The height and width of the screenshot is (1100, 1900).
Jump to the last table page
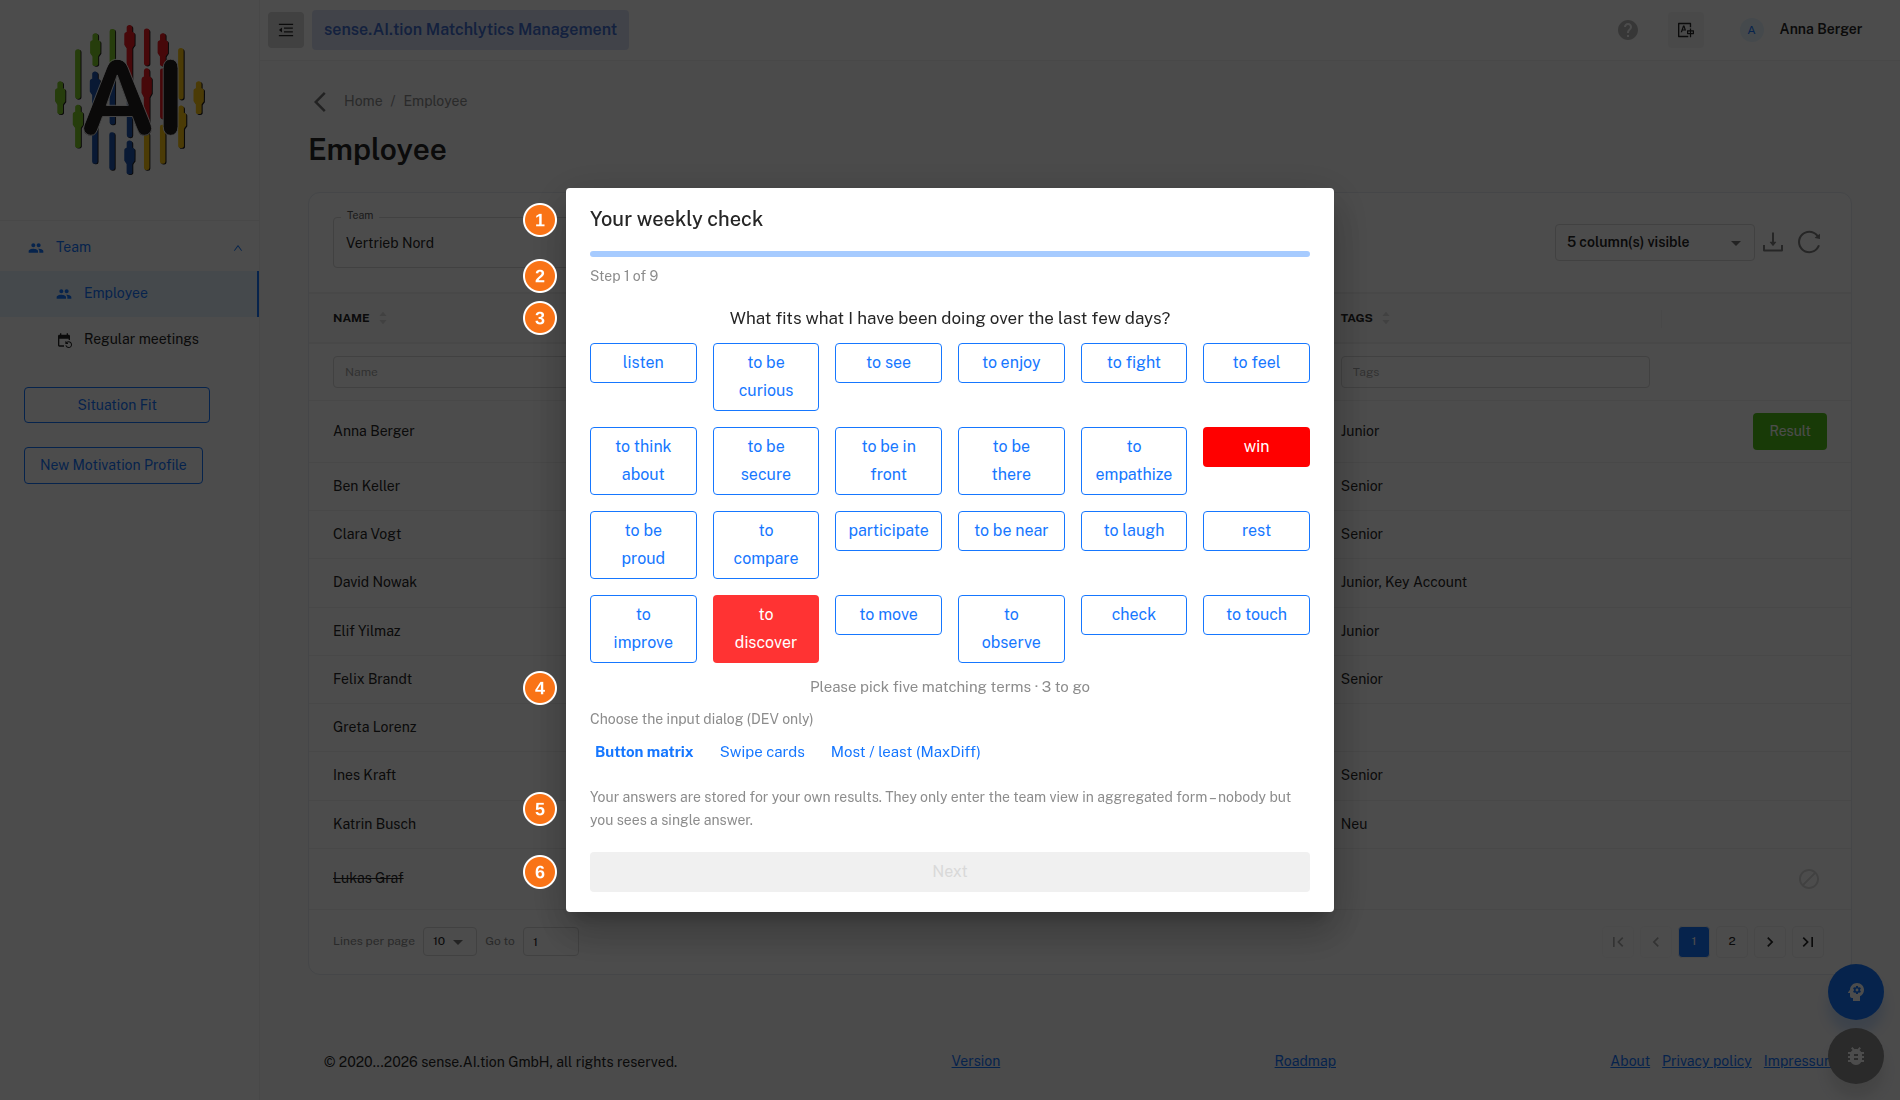(1808, 942)
